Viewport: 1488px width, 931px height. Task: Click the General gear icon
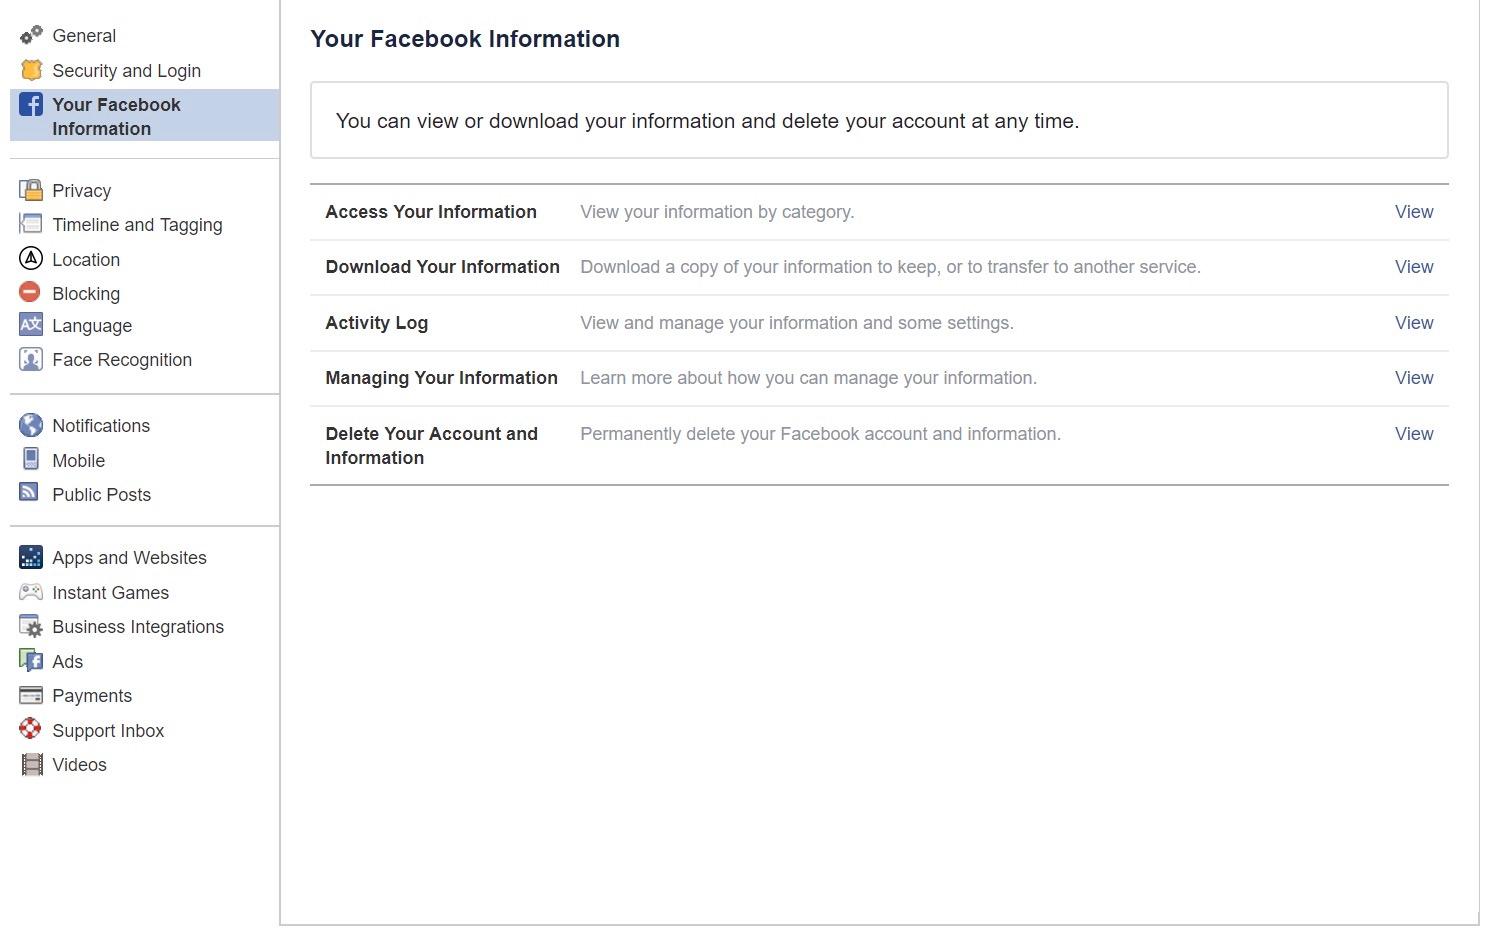point(31,36)
